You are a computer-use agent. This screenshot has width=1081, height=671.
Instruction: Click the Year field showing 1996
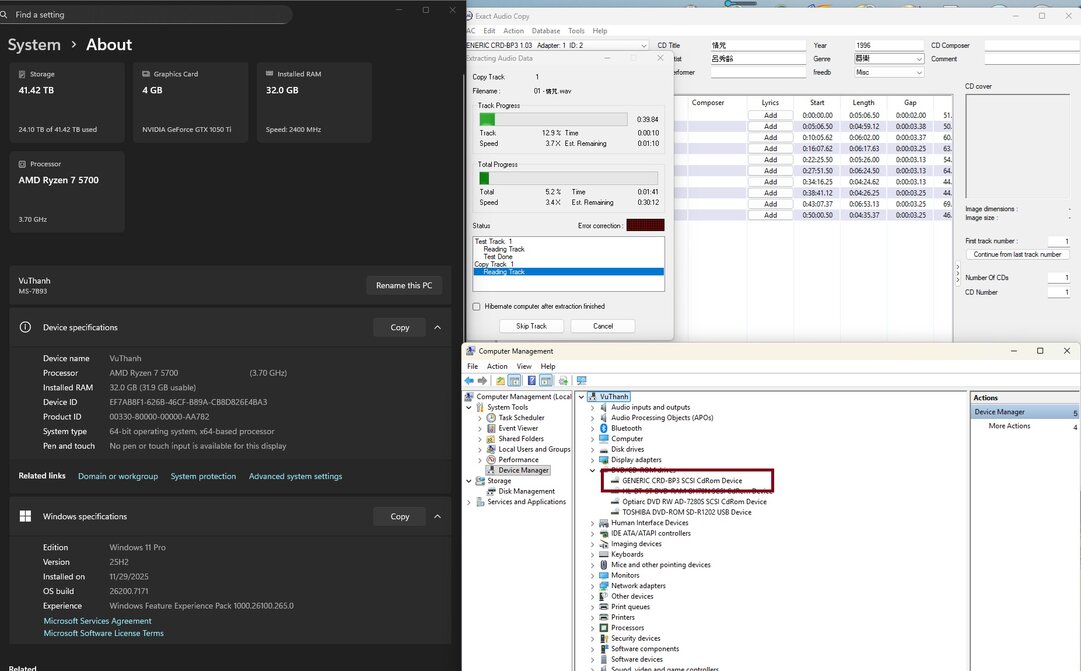pyautogui.click(x=888, y=46)
